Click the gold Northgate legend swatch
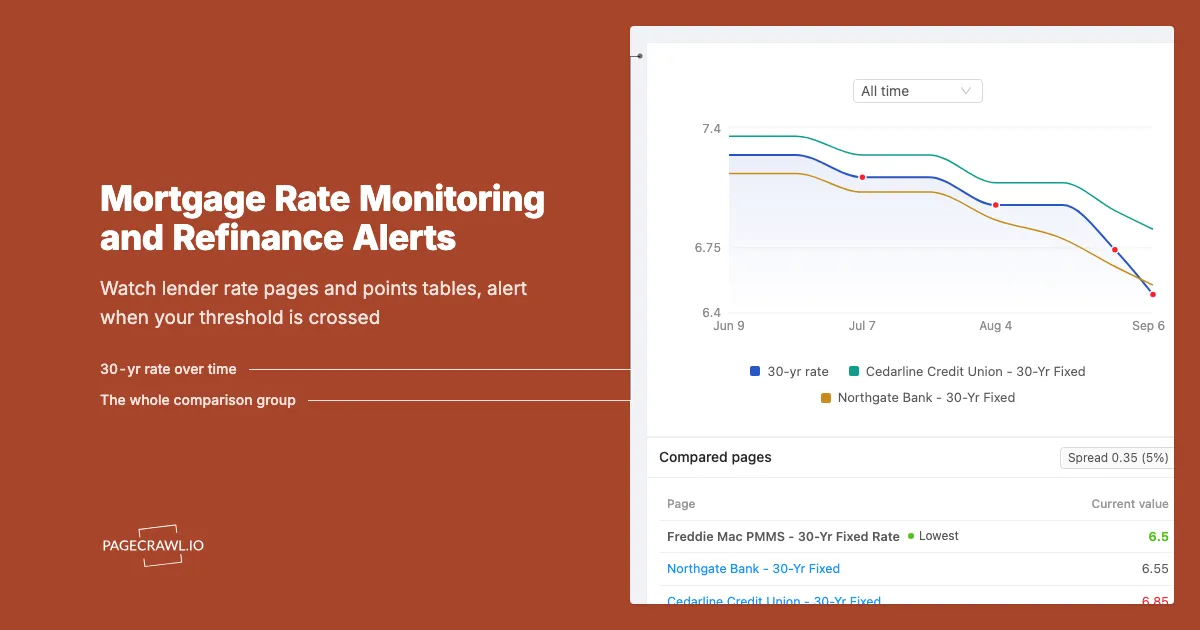Image resolution: width=1200 pixels, height=630 pixels. 825,397
